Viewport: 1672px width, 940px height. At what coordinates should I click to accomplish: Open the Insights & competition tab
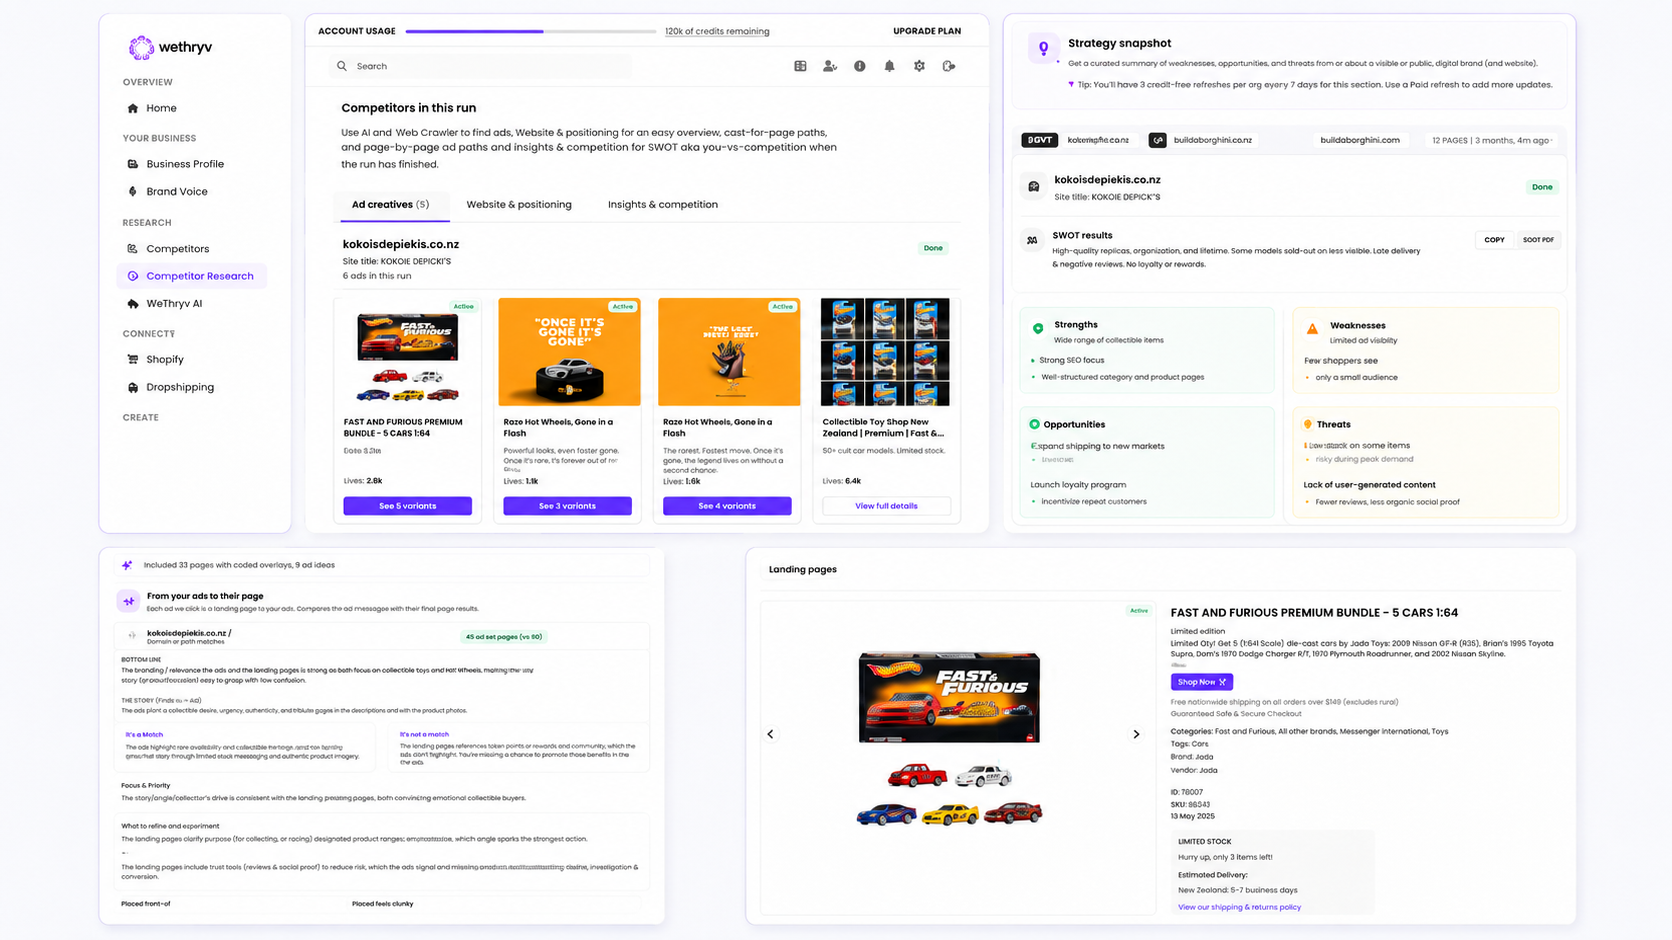[x=663, y=205]
